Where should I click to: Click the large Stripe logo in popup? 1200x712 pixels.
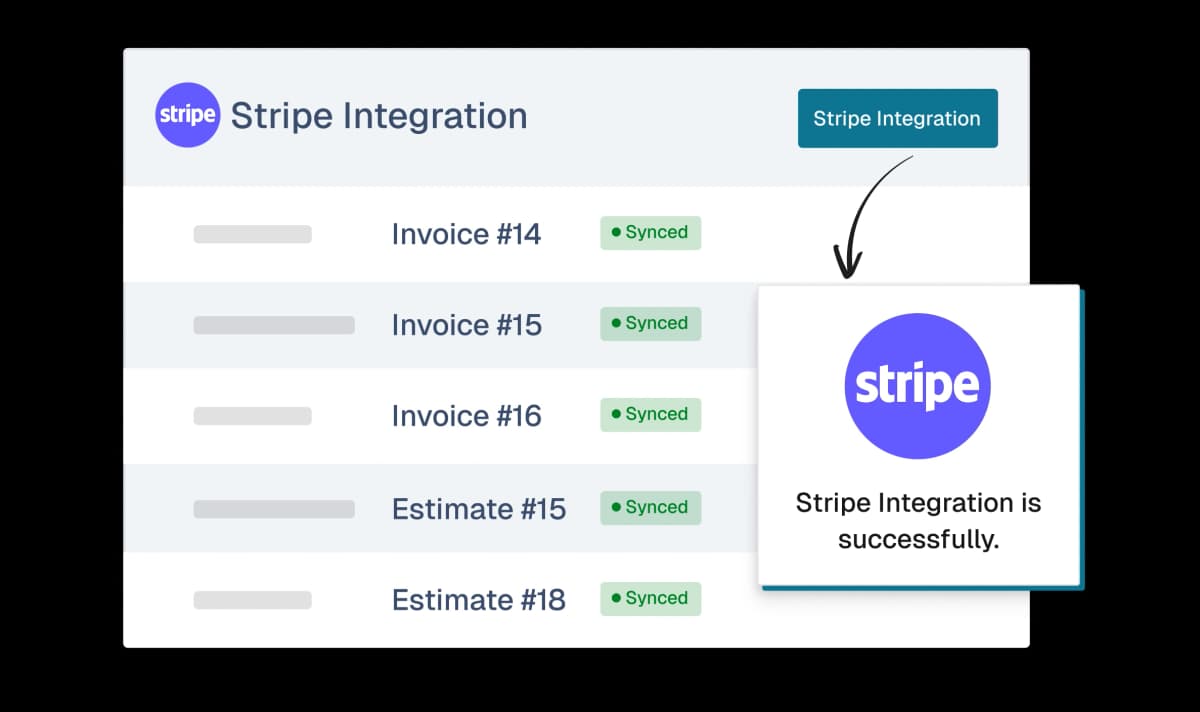click(x=918, y=386)
